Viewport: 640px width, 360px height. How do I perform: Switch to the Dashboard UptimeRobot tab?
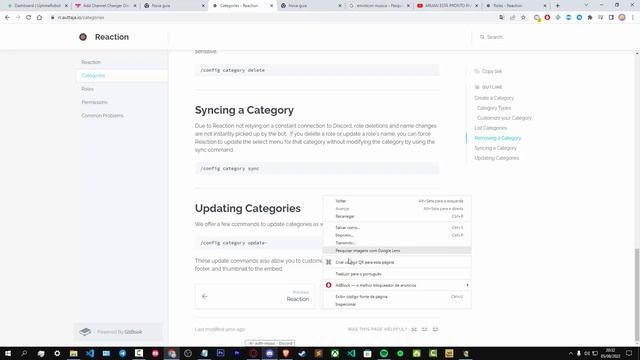click(x=38, y=6)
